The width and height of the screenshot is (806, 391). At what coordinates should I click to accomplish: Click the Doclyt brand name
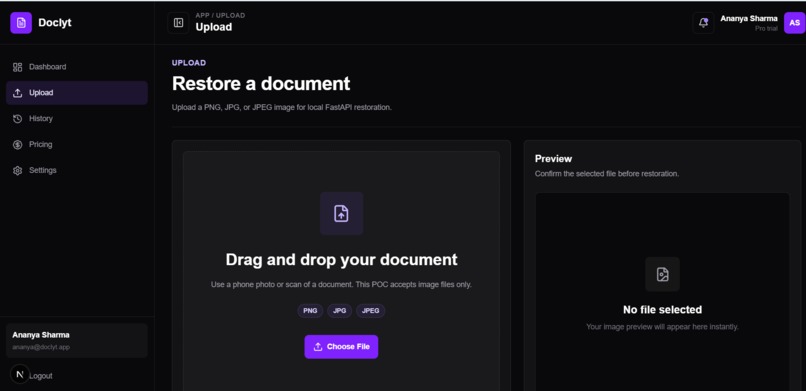[x=55, y=23]
